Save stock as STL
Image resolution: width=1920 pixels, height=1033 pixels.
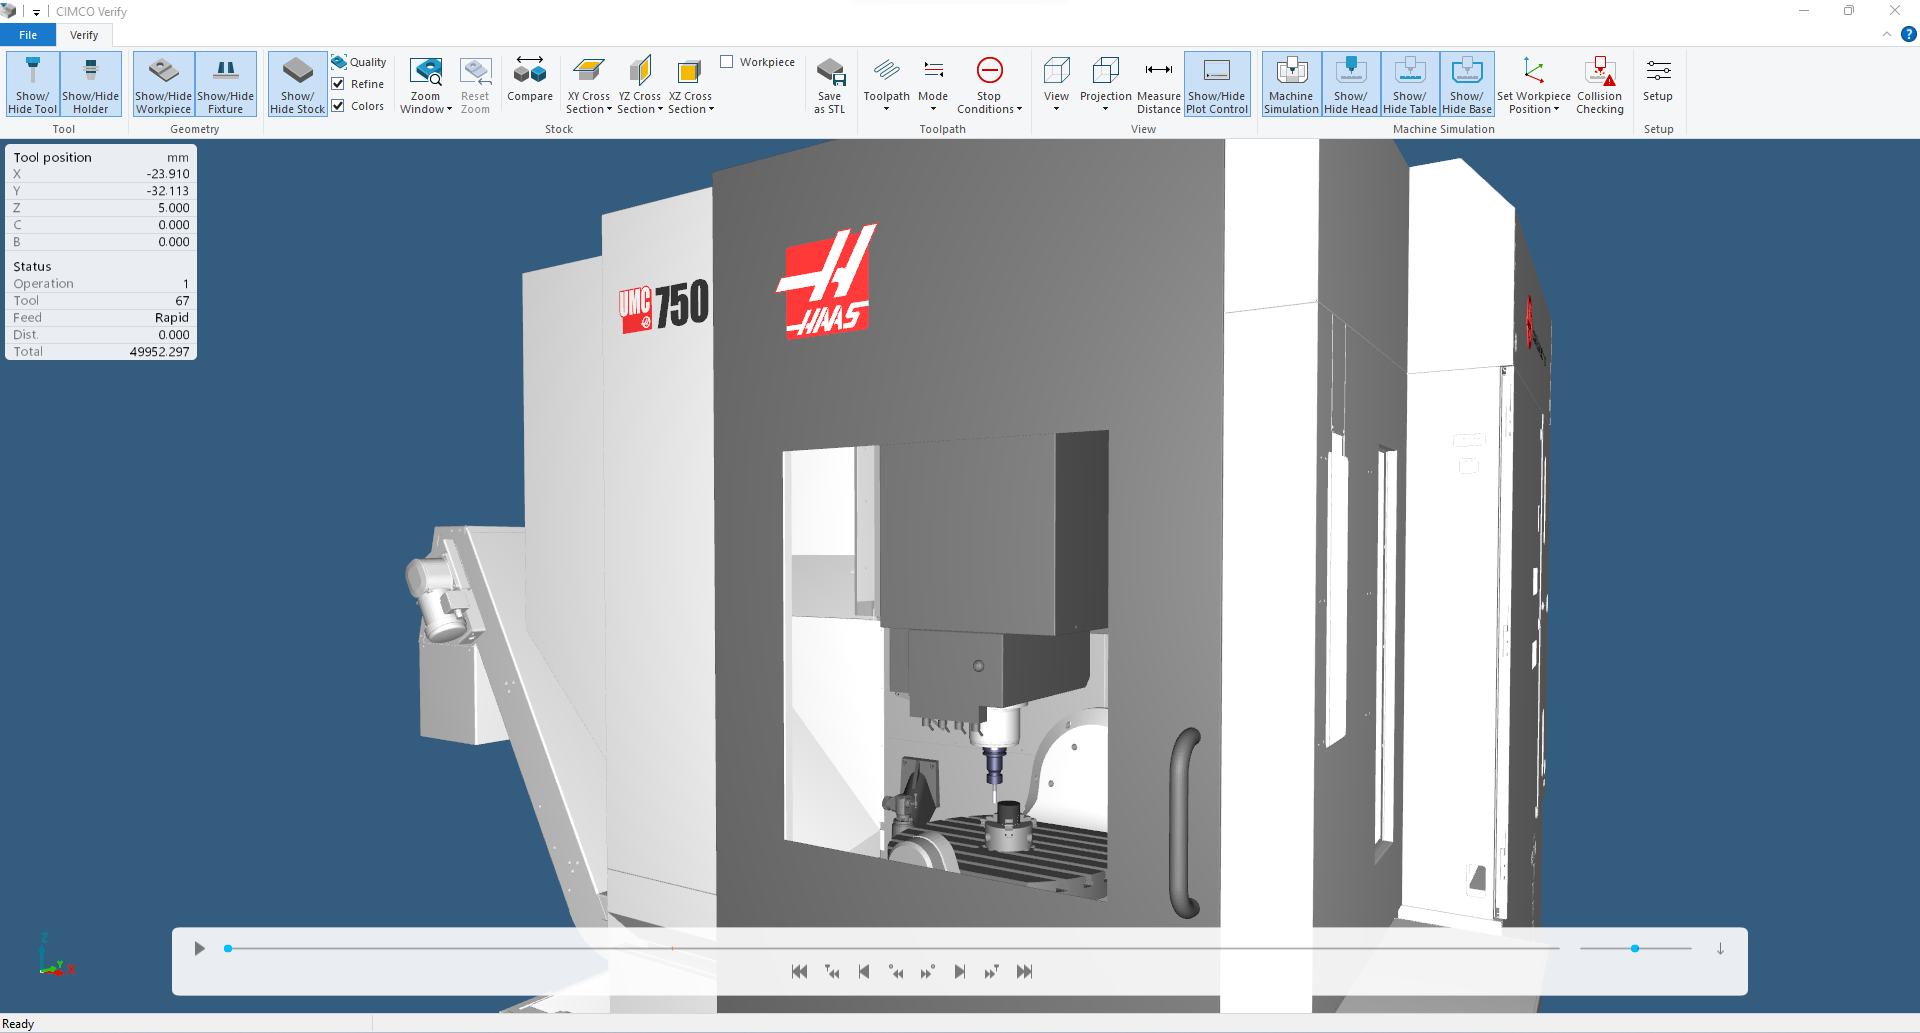[830, 84]
